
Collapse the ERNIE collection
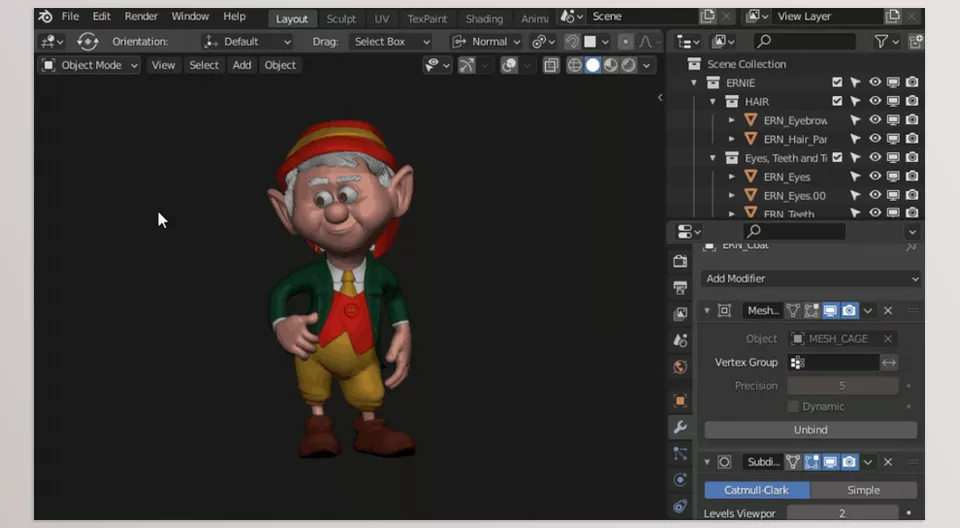[x=694, y=83]
